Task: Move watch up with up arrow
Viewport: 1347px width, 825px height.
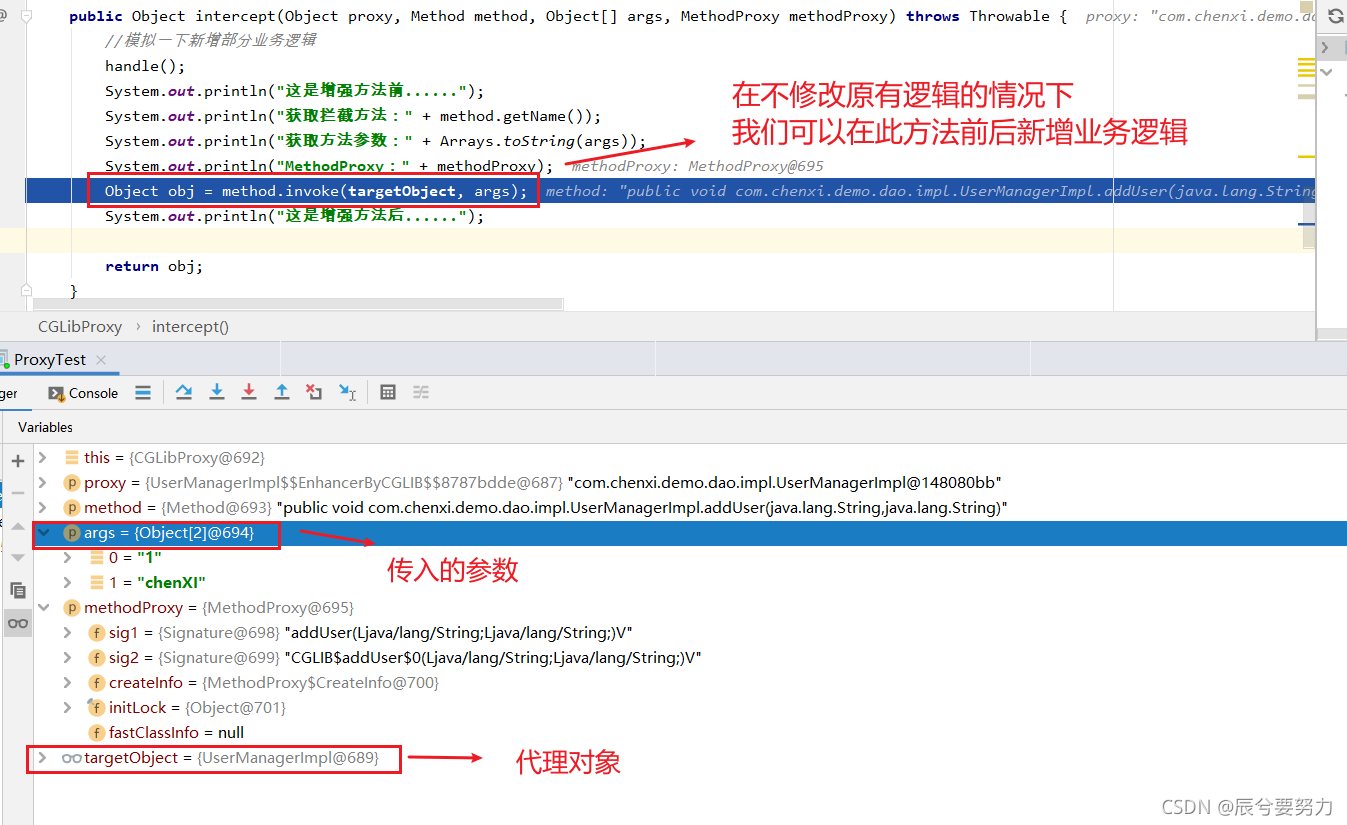Action: (x=18, y=526)
